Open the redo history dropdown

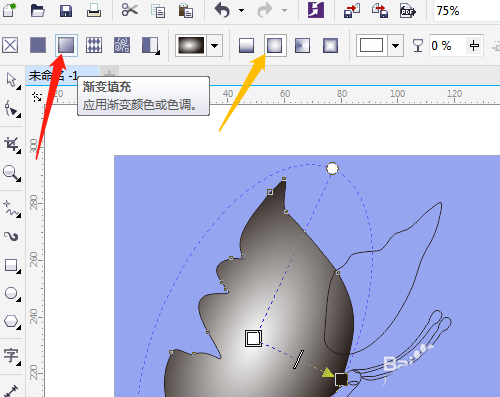pyautogui.click(x=284, y=10)
